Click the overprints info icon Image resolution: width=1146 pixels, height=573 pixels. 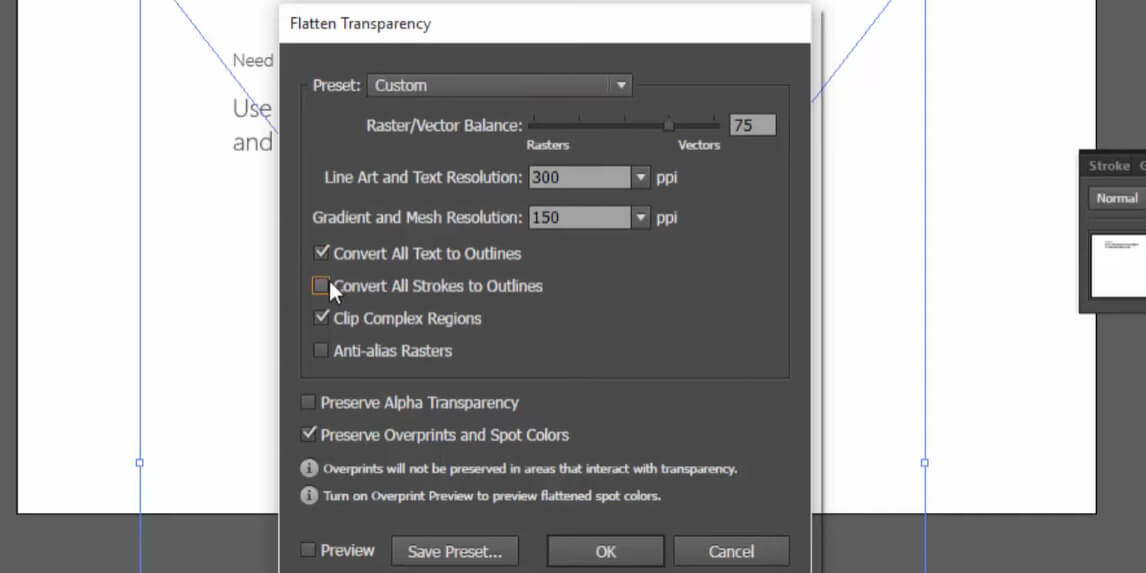click(x=309, y=468)
